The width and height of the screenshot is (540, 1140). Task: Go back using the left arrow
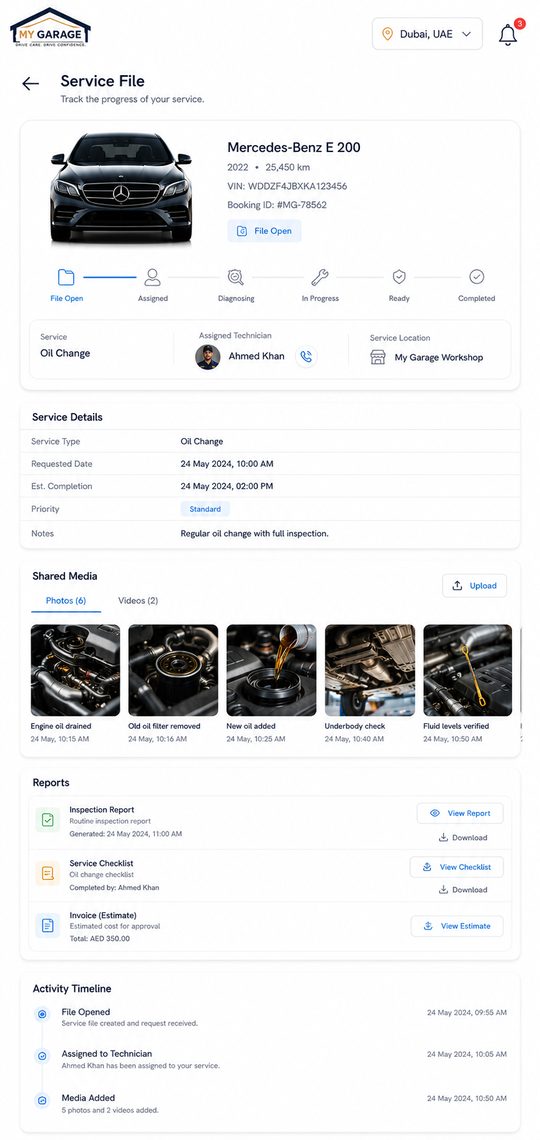[31, 84]
